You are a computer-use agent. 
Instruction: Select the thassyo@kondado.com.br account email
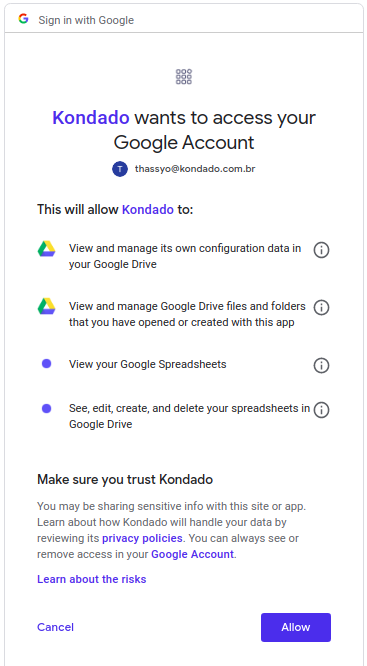pyautogui.click(x=195, y=169)
